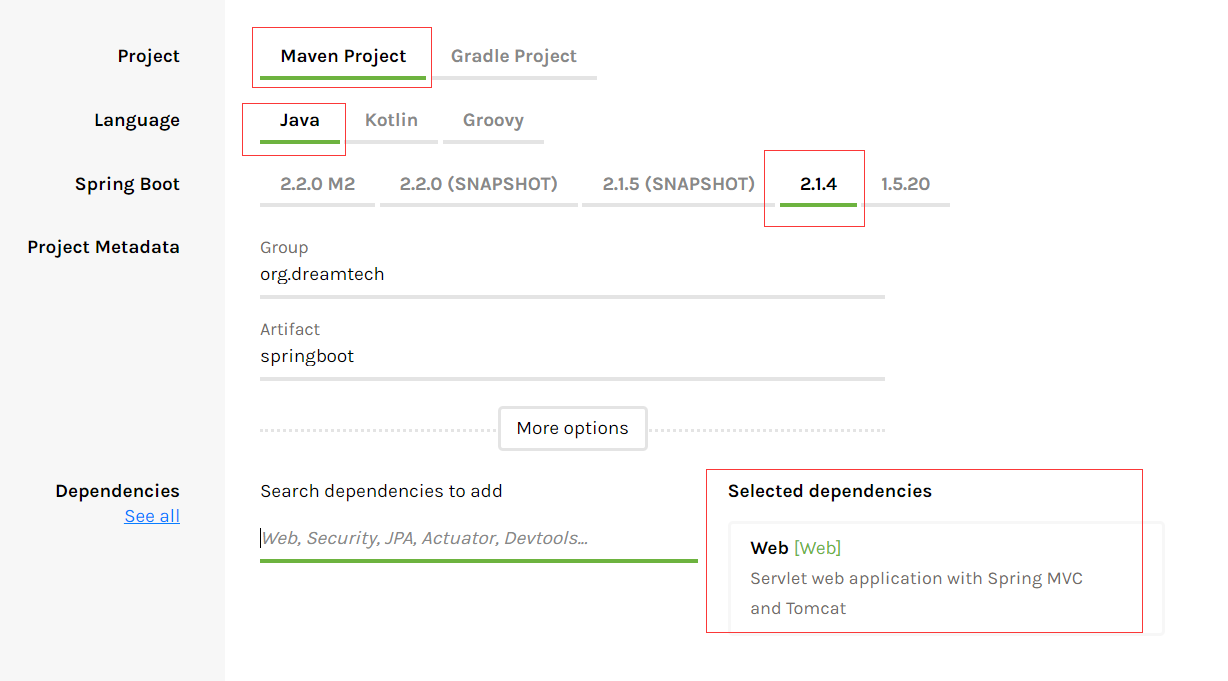This screenshot has width=1228, height=681.
Task: Select Spring Boot version 1.5.20
Action: tap(905, 184)
